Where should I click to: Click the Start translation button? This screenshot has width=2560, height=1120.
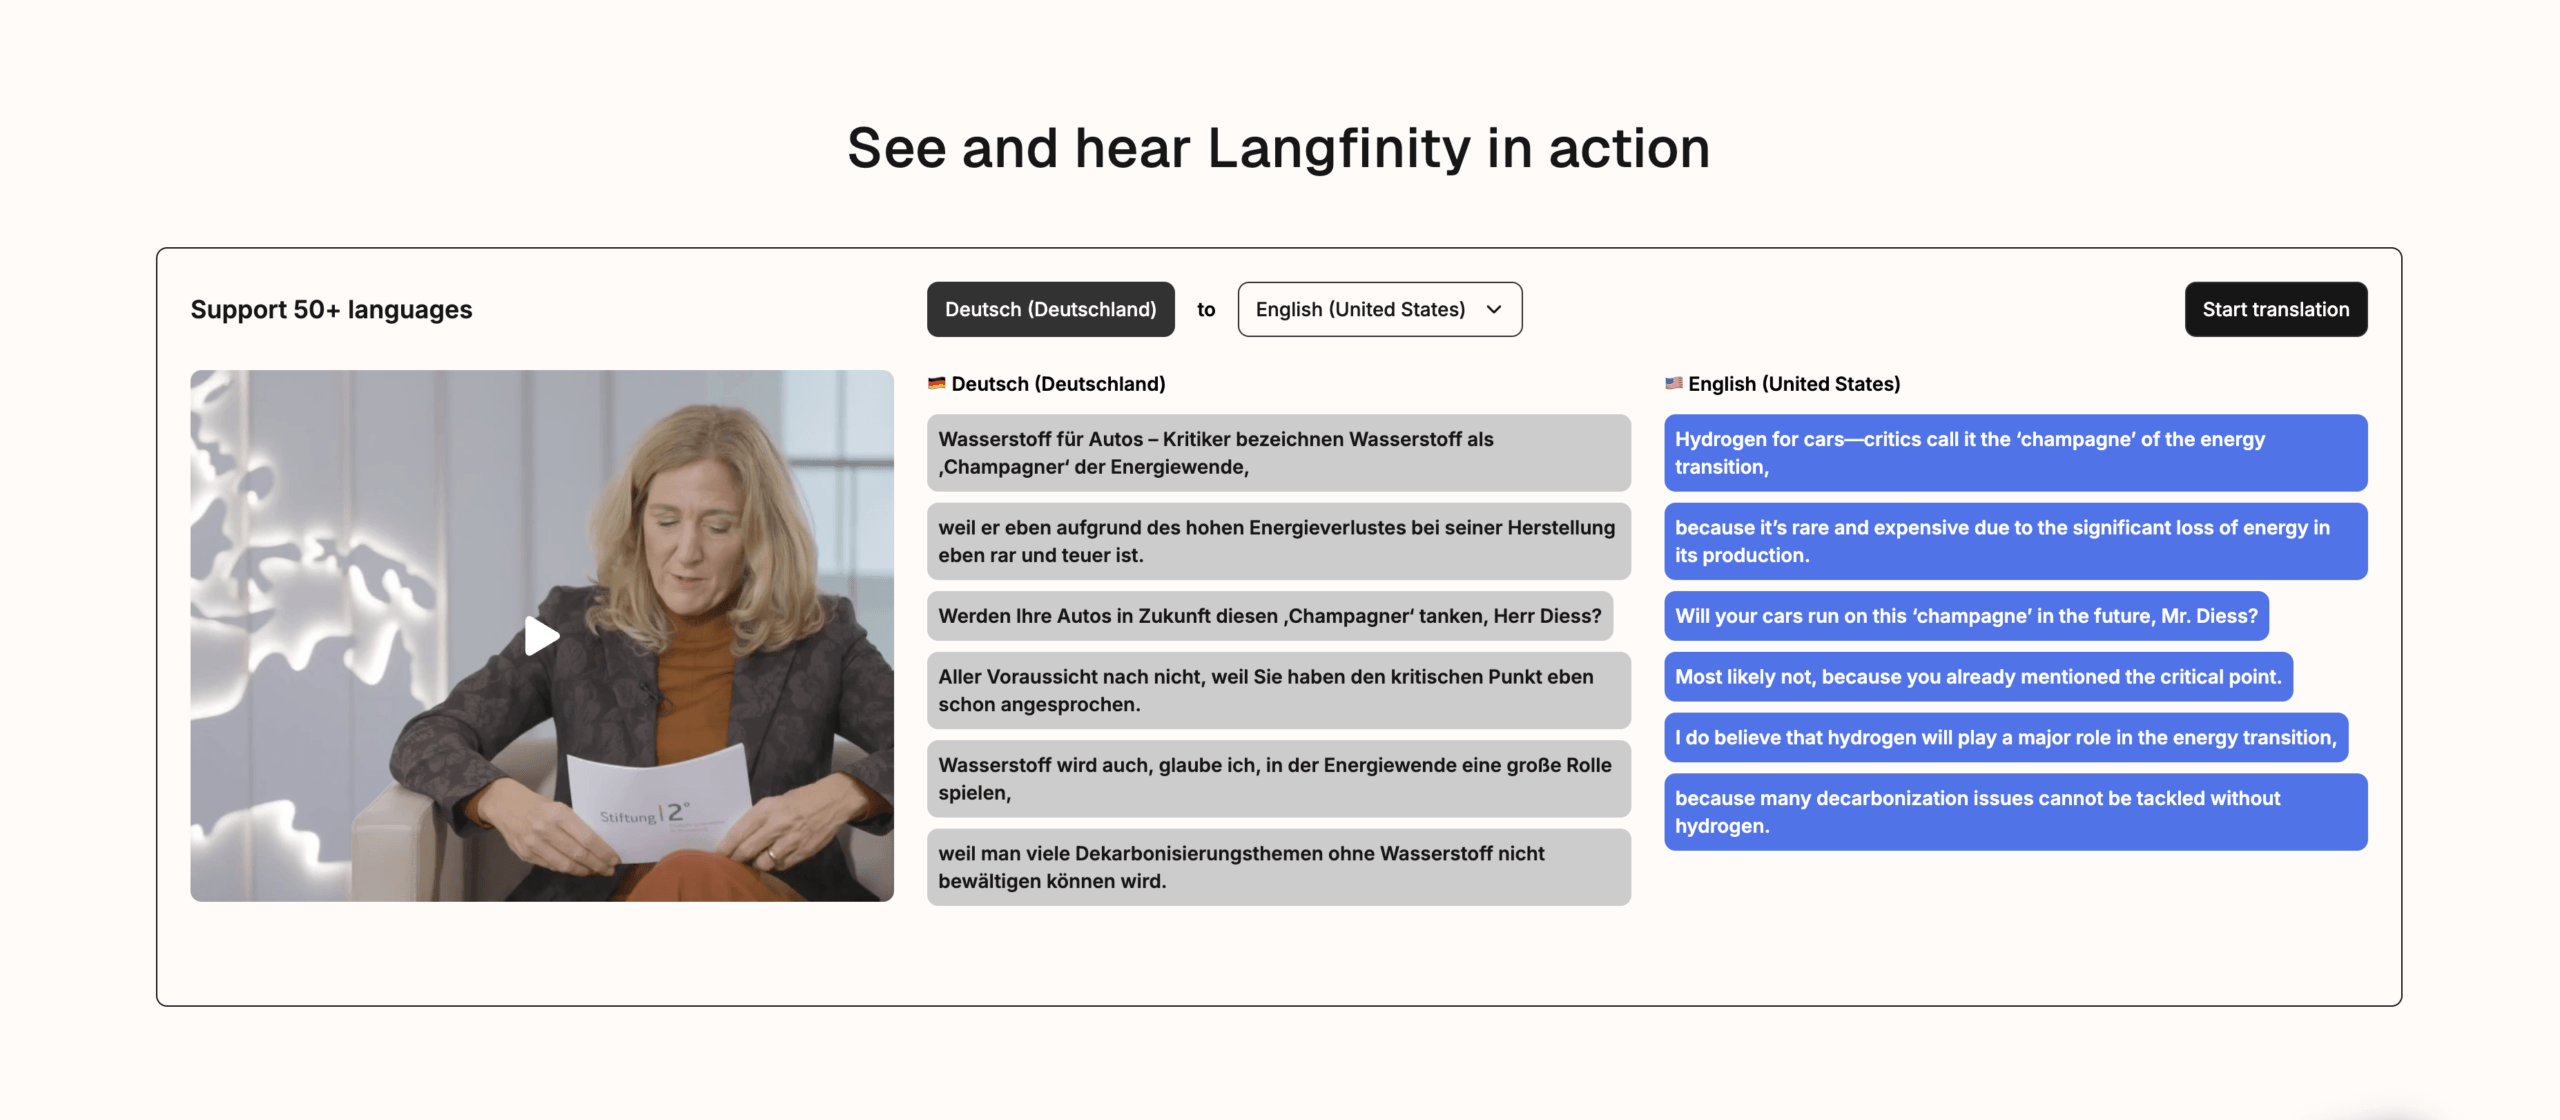click(x=2275, y=310)
